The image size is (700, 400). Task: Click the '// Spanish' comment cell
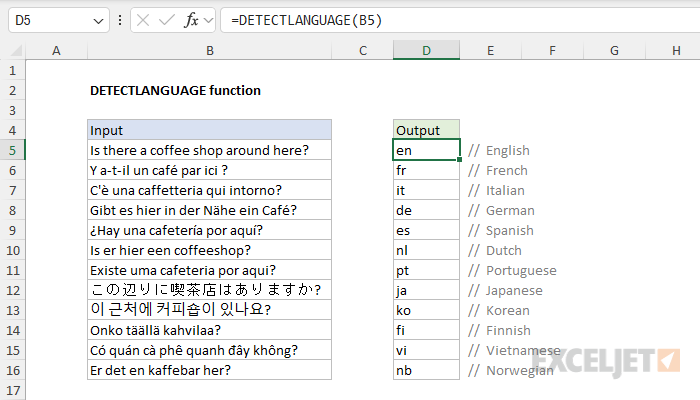coord(500,230)
